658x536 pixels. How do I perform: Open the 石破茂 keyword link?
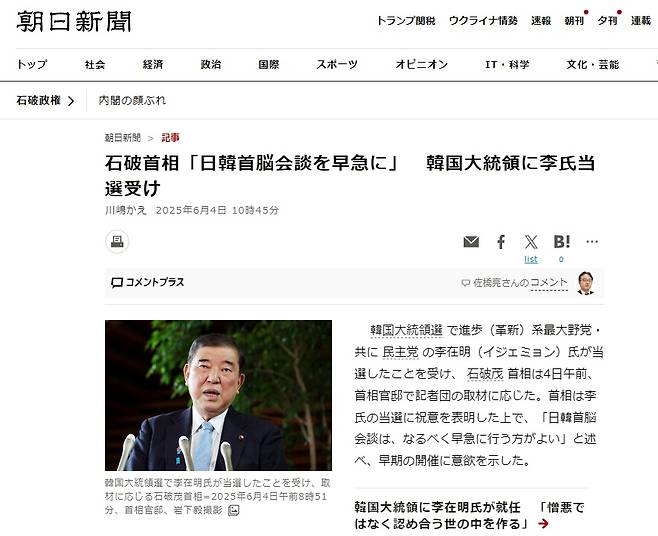[485, 374]
